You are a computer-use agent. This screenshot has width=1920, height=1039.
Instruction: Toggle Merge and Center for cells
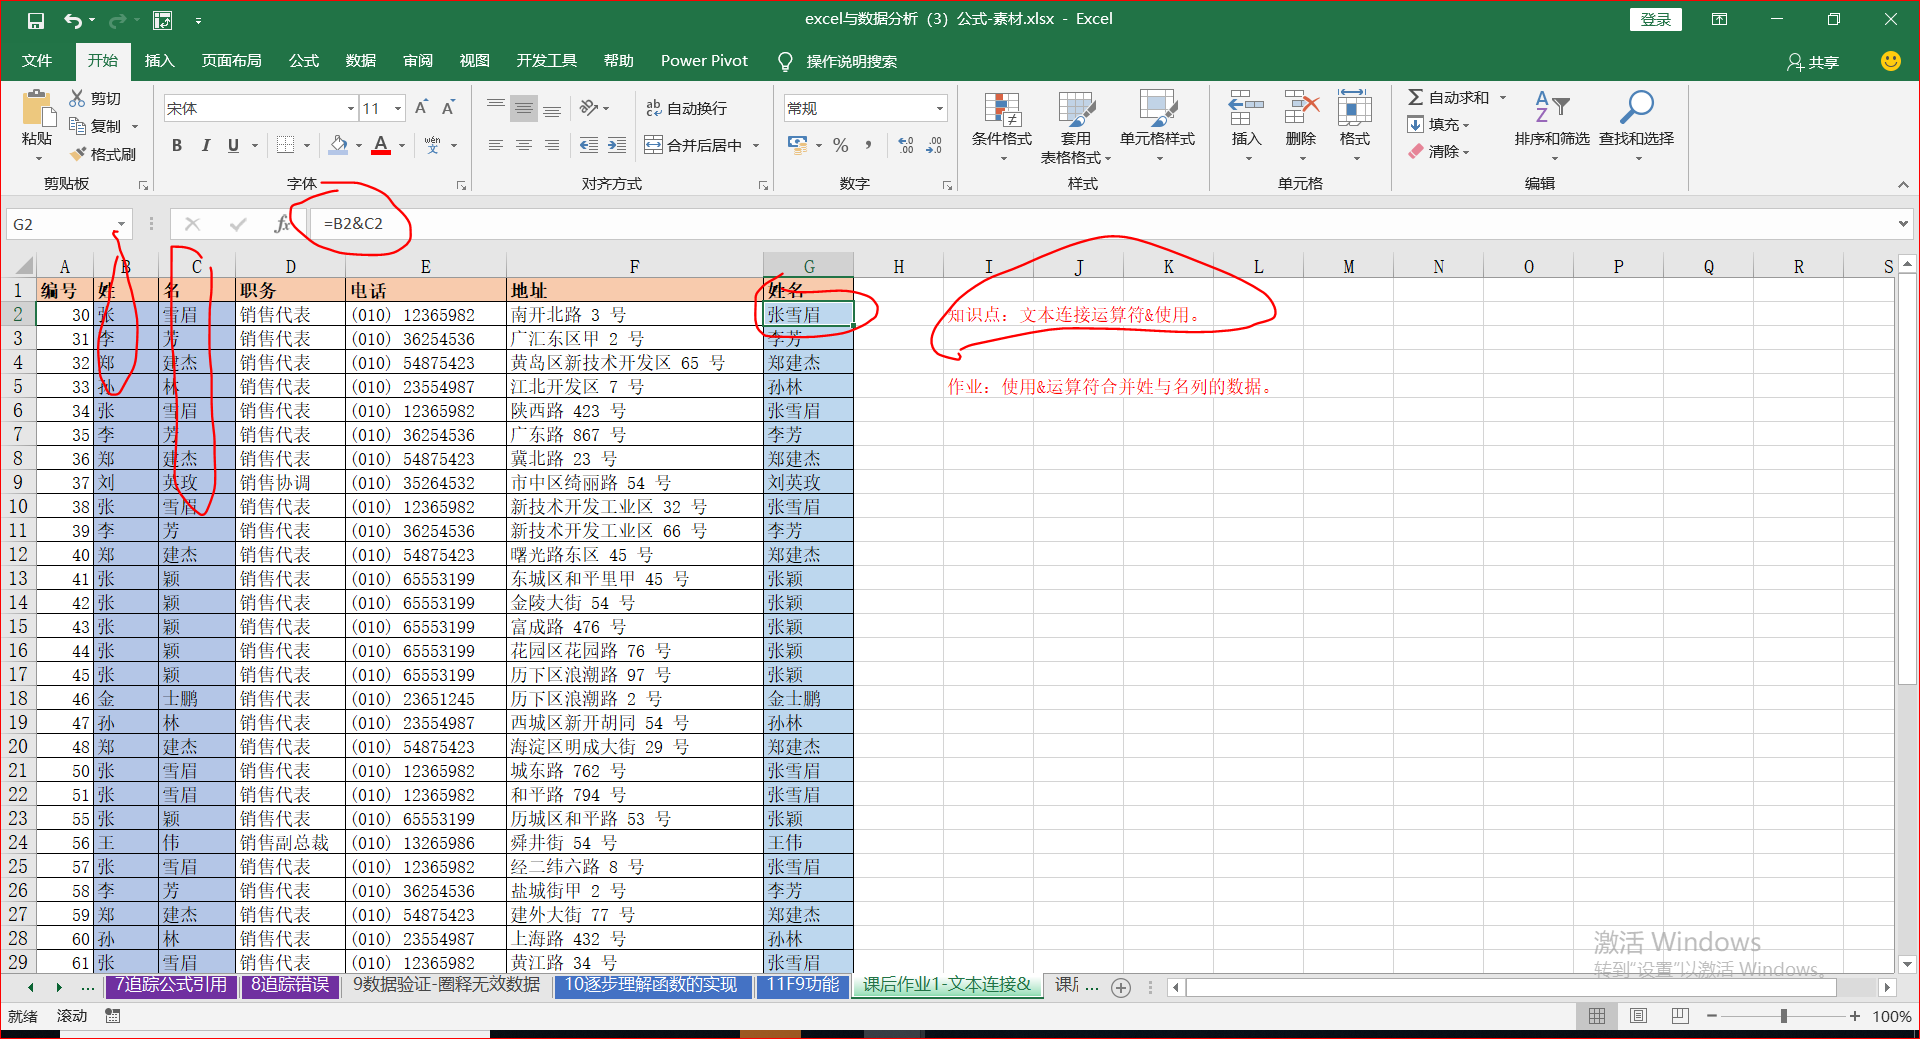[x=694, y=146]
